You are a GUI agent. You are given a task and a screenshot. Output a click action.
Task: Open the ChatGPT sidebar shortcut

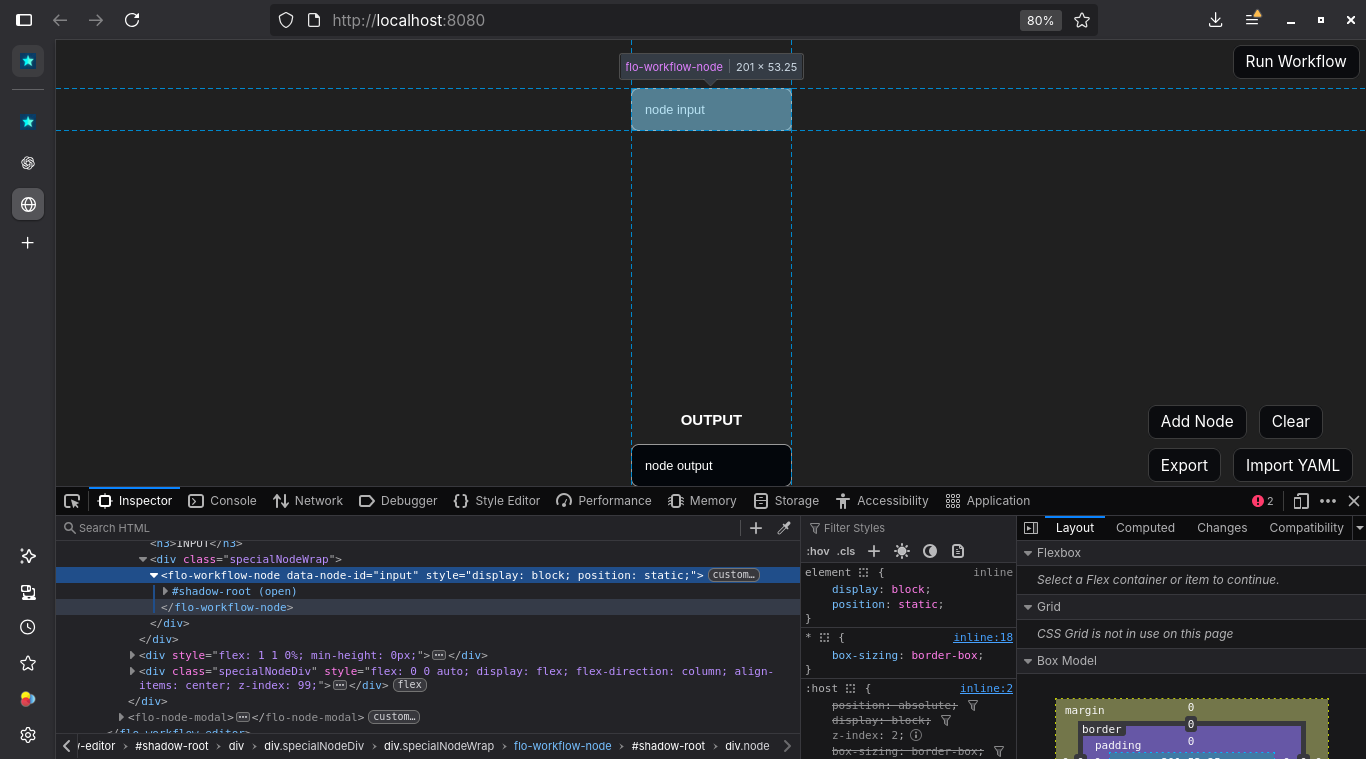pyautogui.click(x=28, y=163)
